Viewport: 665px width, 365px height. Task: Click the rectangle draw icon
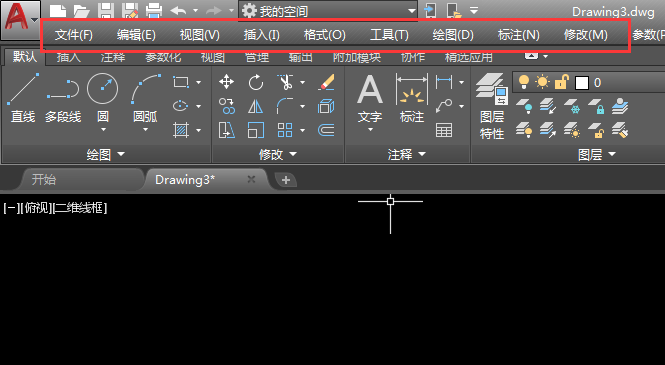pyautogui.click(x=181, y=82)
